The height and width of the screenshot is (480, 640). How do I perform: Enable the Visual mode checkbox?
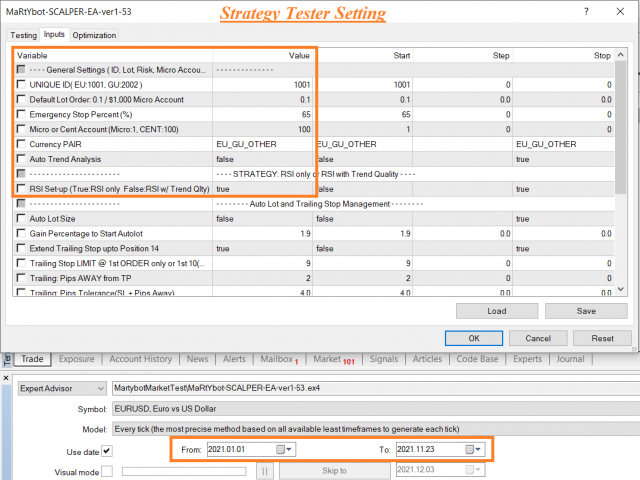[107, 471]
